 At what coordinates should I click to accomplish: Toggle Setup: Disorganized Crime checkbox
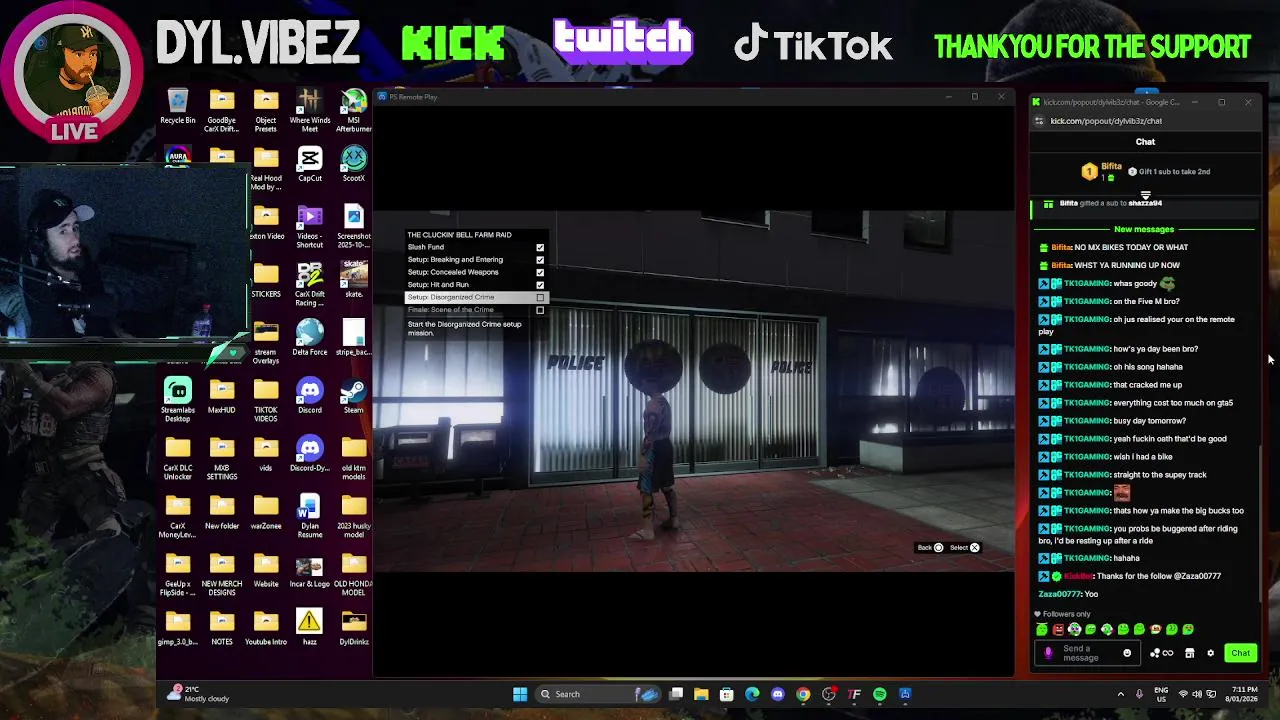pos(540,297)
